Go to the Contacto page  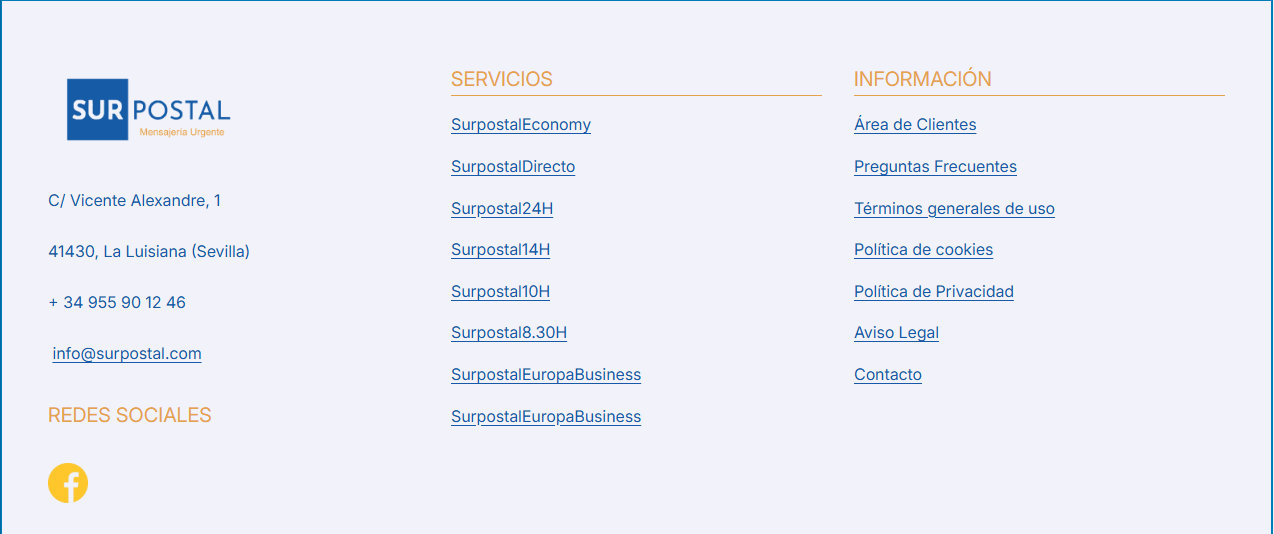click(888, 375)
